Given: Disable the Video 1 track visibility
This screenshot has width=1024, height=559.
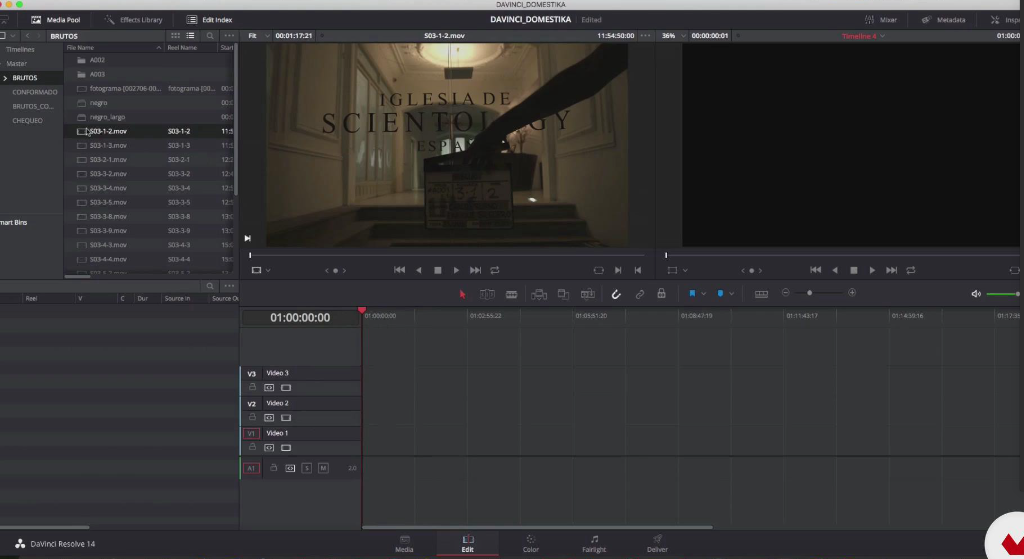Looking at the screenshot, I should [x=286, y=447].
